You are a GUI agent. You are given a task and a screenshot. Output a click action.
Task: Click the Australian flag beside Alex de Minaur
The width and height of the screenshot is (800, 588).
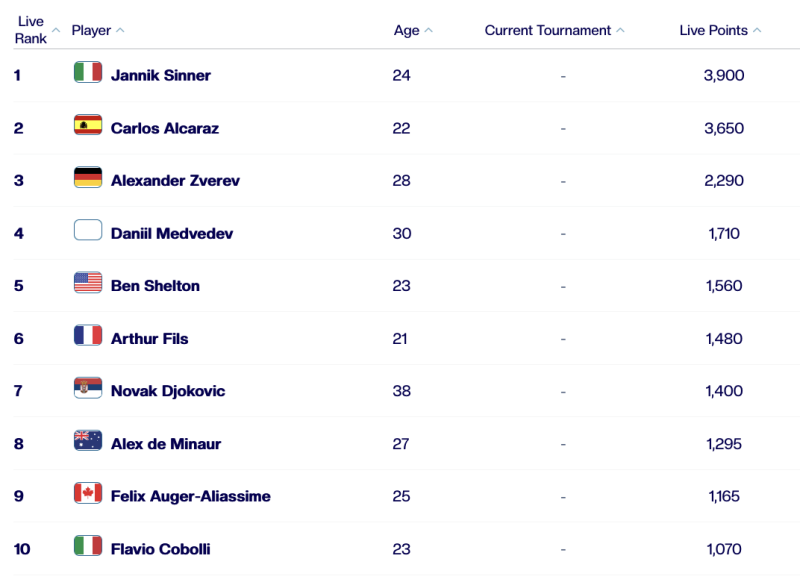[88, 442]
